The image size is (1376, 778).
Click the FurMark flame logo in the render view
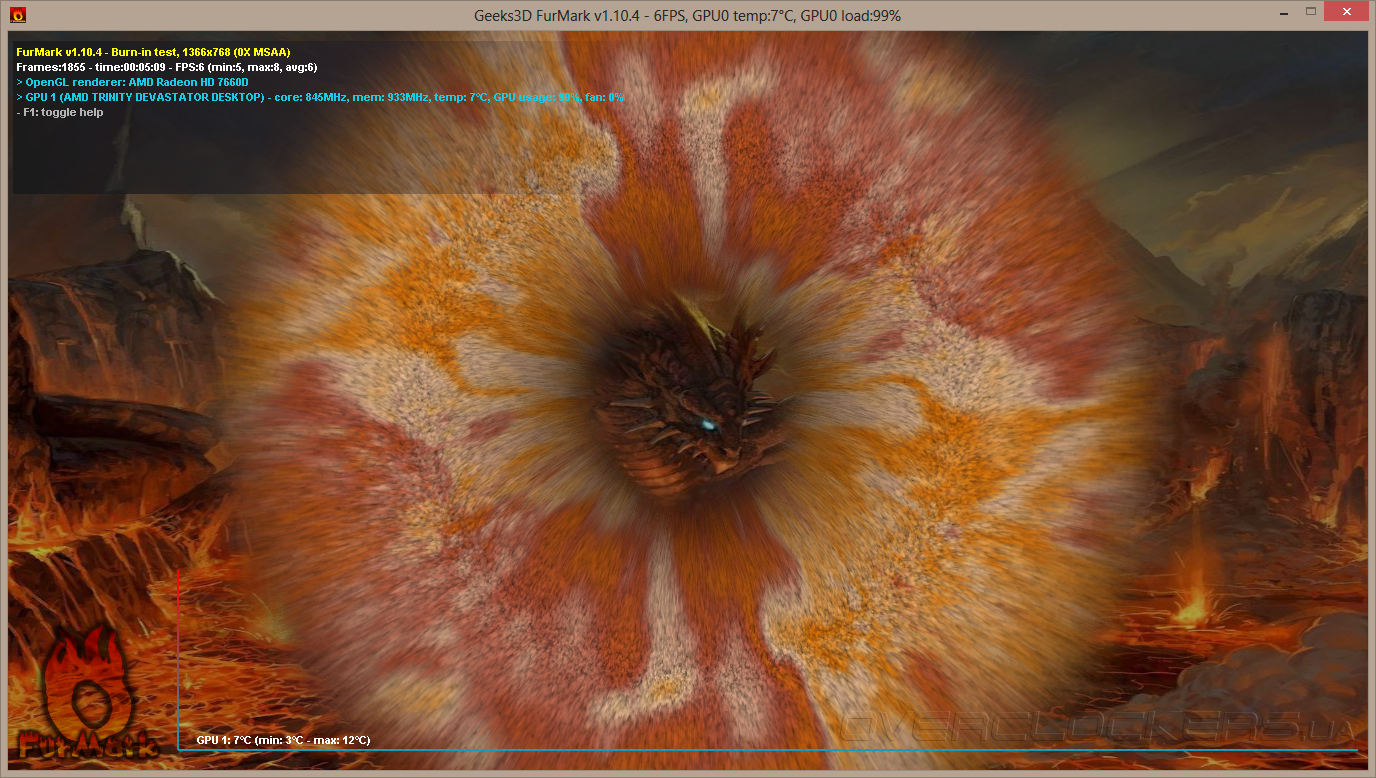(88, 693)
